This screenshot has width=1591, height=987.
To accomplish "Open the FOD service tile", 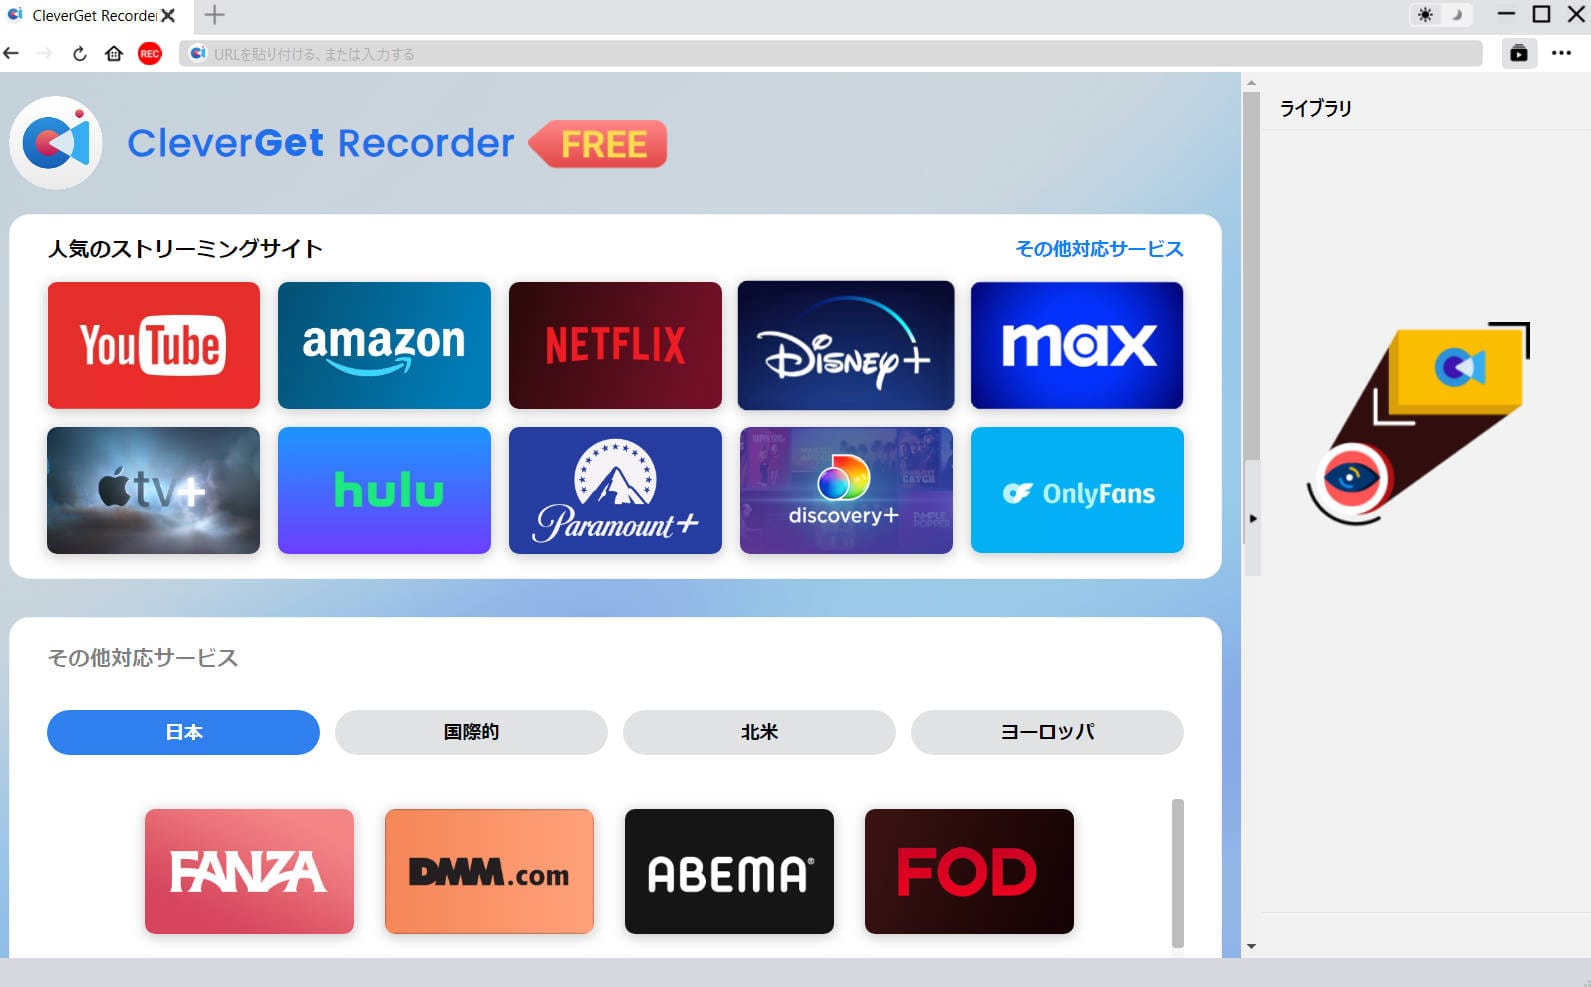I will (969, 871).
